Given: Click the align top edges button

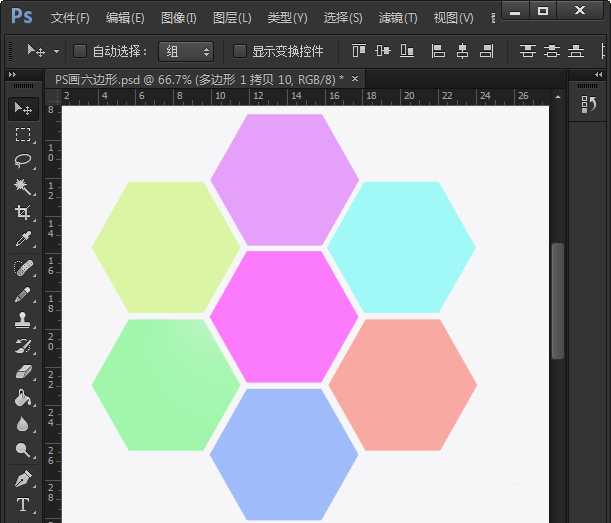Looking at the screenshot, I should (359, 51).
